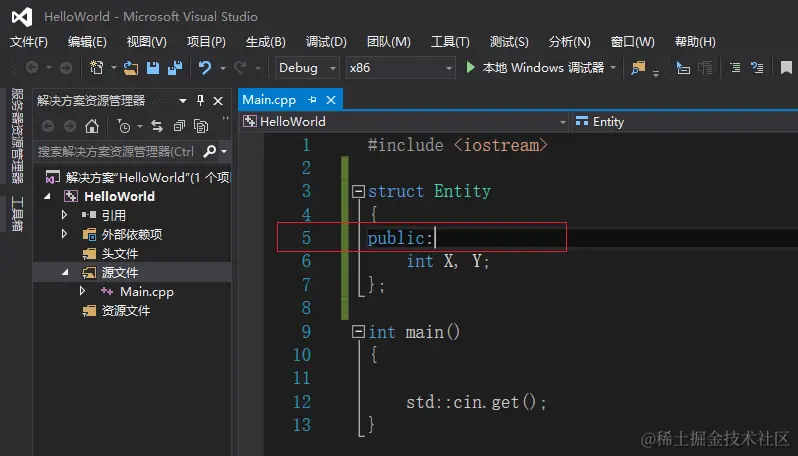Viewport: 798px width, 456px height.
Task: Click the Solution Explorer back arrow
Action: tap(48, 126)
